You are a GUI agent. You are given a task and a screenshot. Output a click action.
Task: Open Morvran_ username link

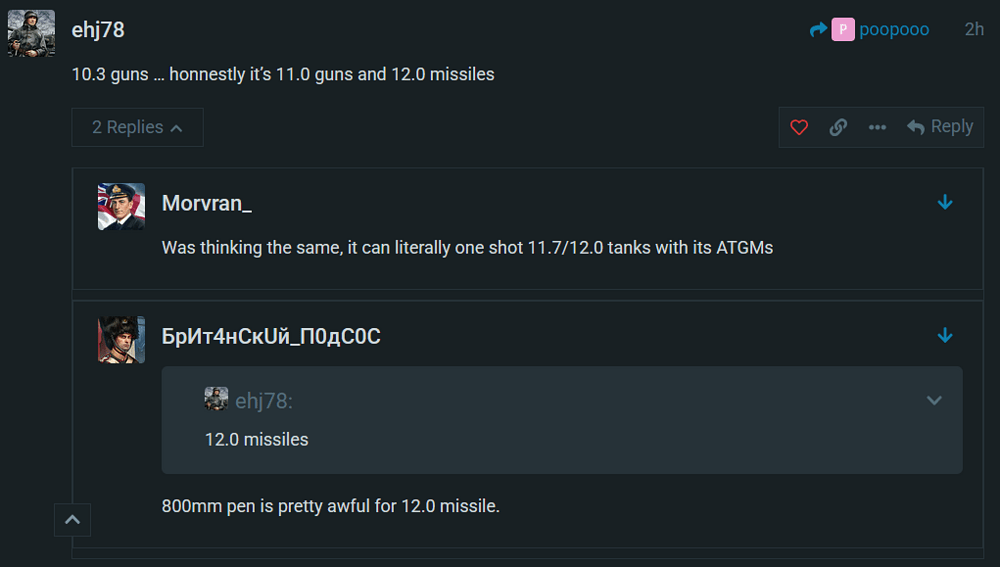coord(206,203)
